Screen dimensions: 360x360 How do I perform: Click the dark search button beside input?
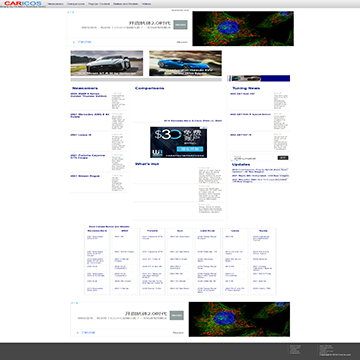pyautogui.click(x=283, y=158)
